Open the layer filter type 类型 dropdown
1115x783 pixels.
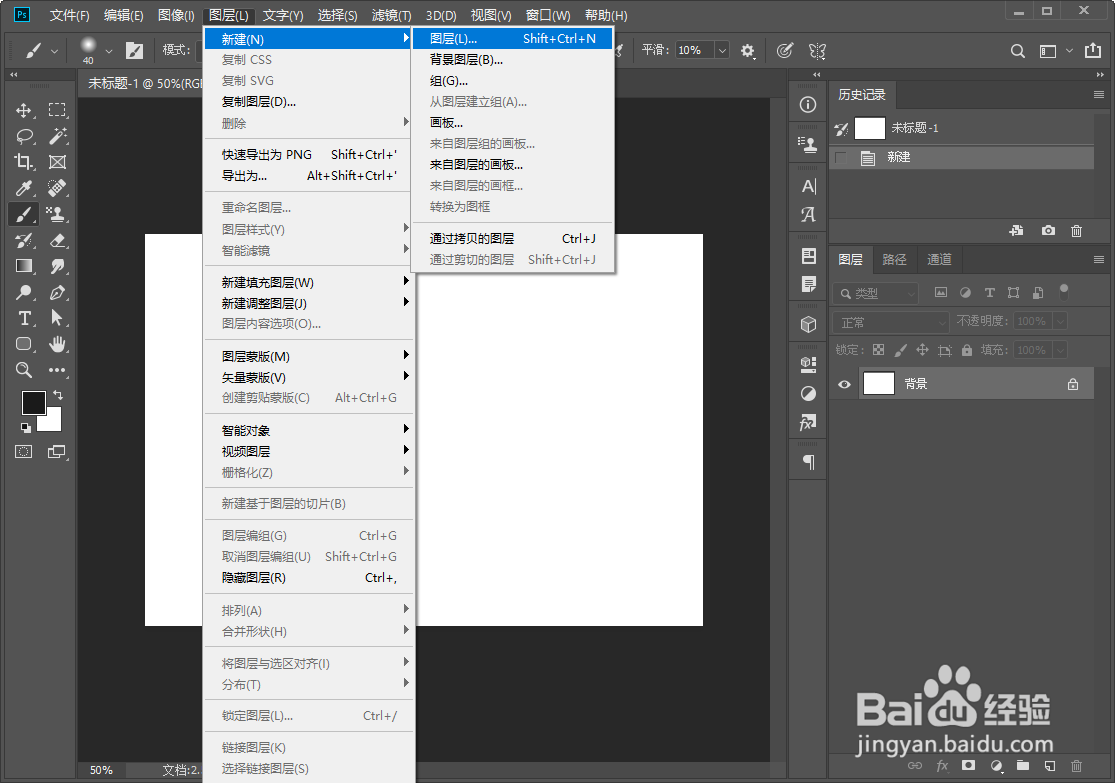tap(876, 293)
